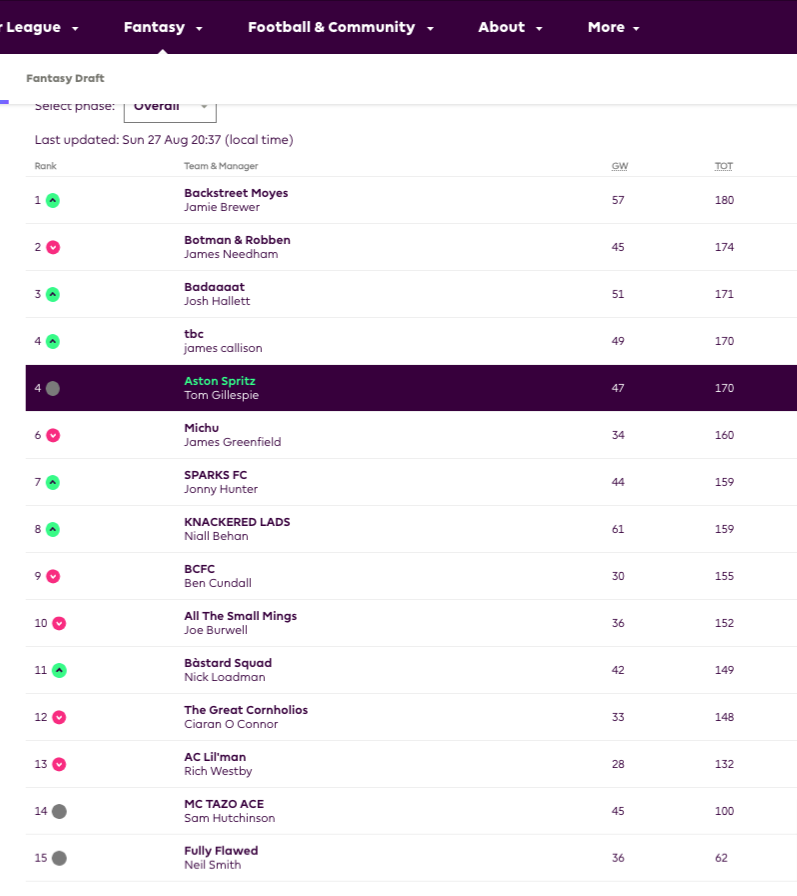Open The Great Cornholios team link

(246, 710)
